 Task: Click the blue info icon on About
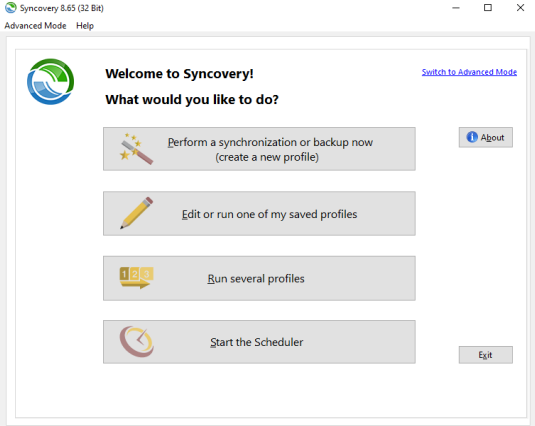click(x=472, y=137)
